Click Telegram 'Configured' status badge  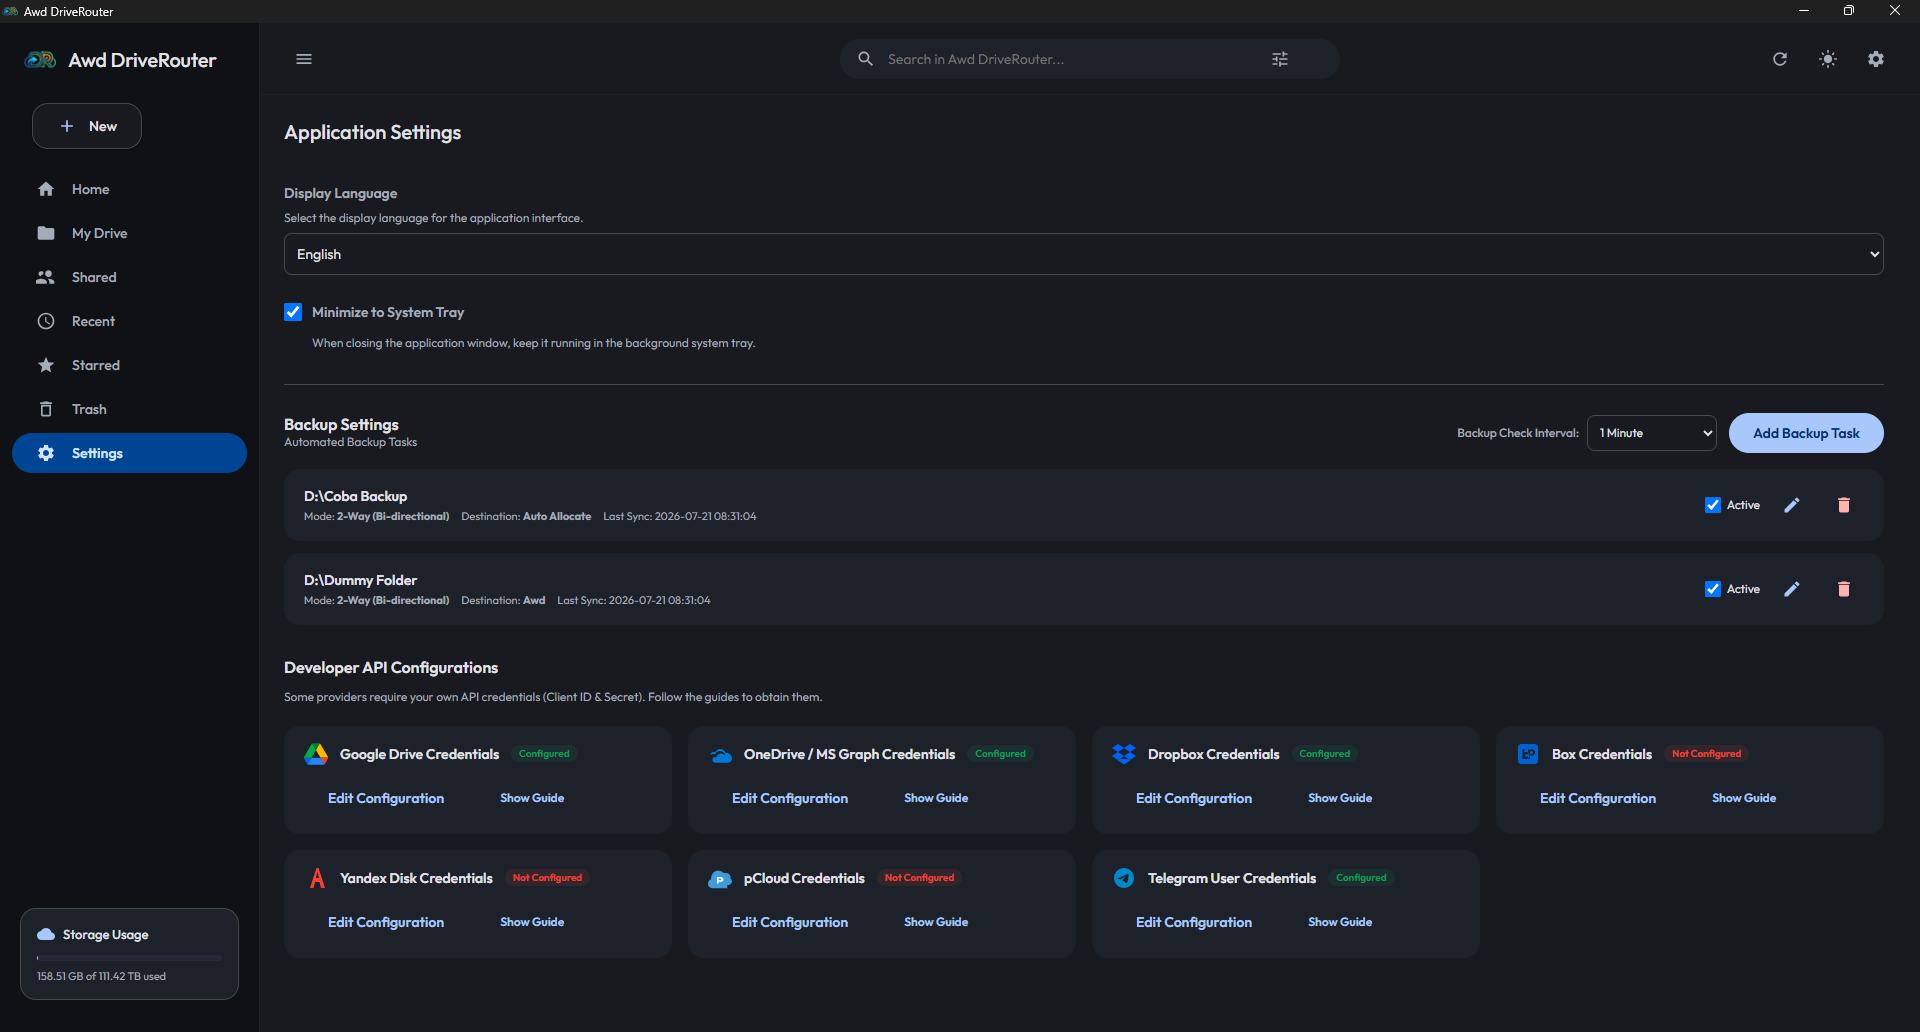(1361, 878)
